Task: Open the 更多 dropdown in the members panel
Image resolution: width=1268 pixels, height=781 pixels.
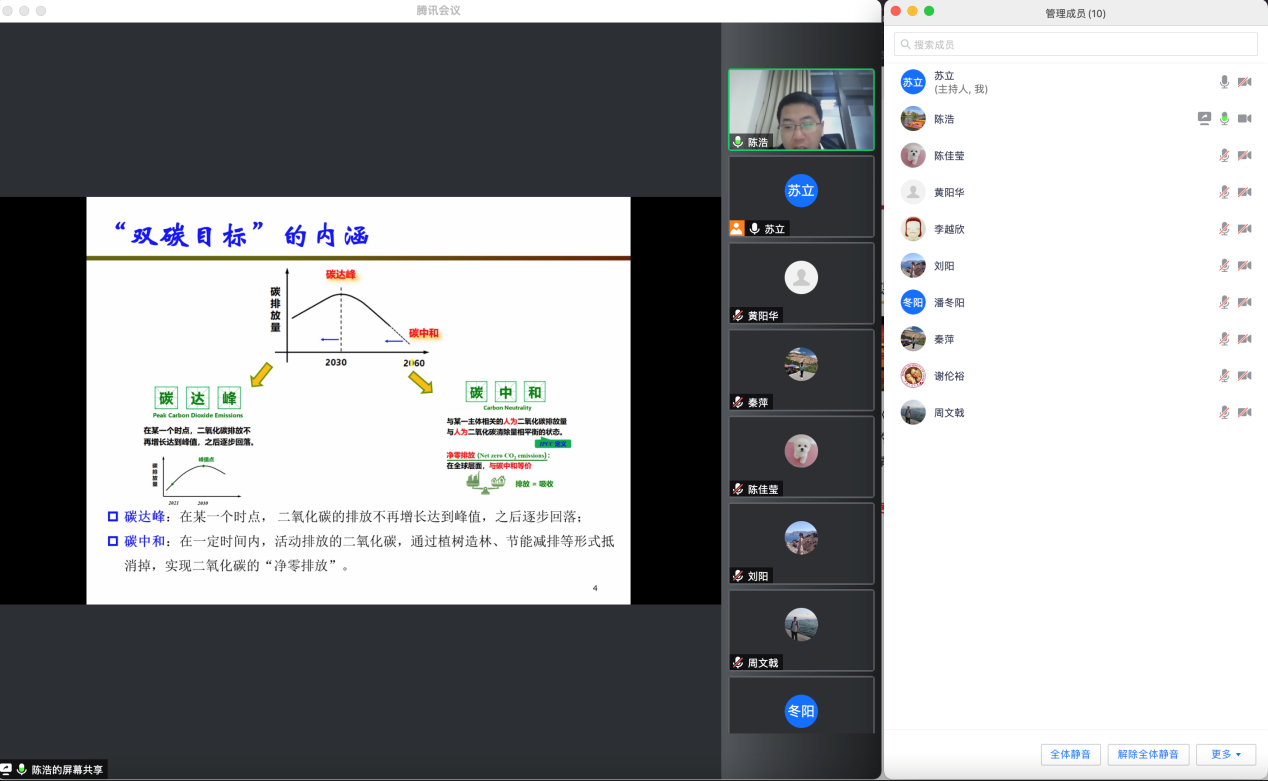Action: coord(1225,754)
